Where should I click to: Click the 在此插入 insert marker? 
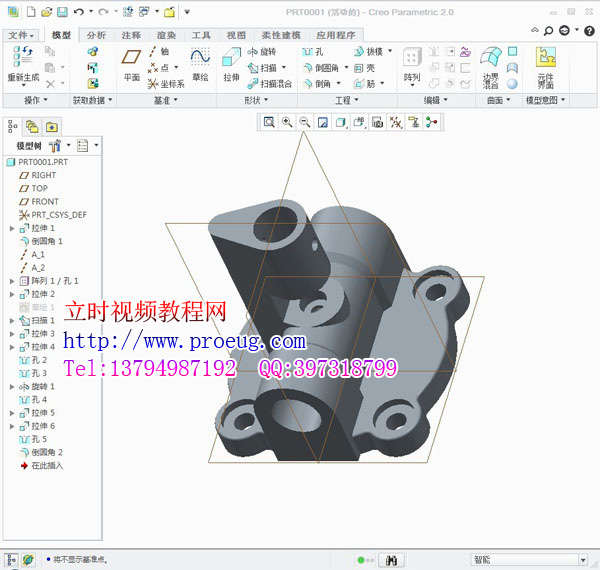coord(41,466)
